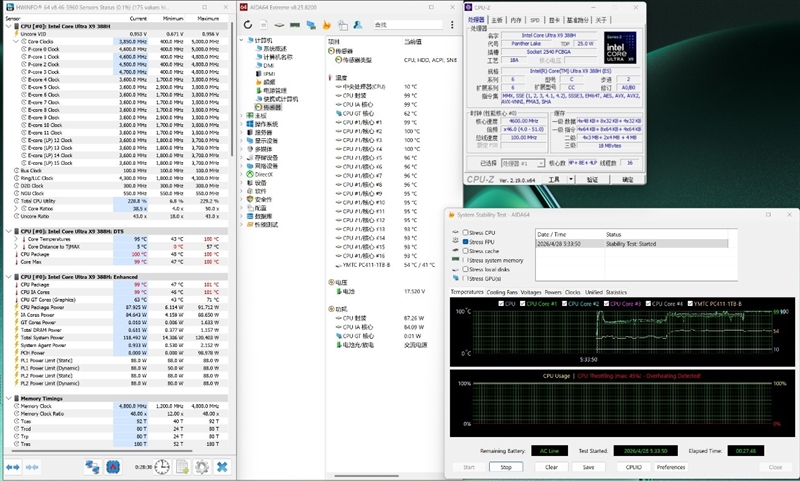Click AIDA64 clipboard-style toolbar icon
Image resolution: width=800 pixels, height=481 pixels.
click(x=342, y=25)
